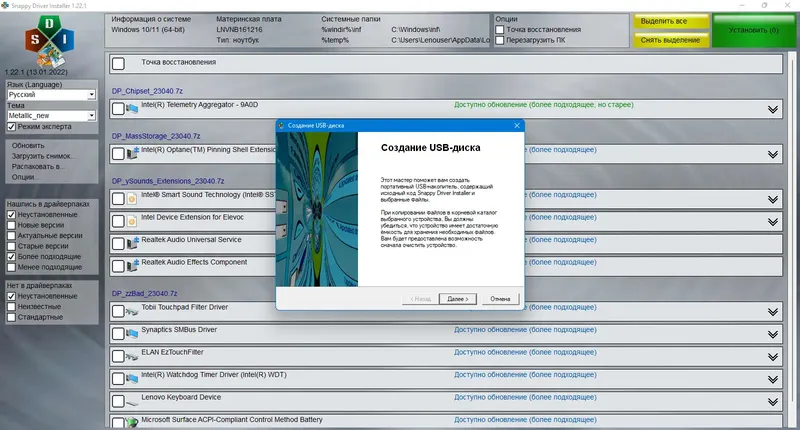
Task: Toggle Режим эксперта checkbox
Action: (11, 127)
